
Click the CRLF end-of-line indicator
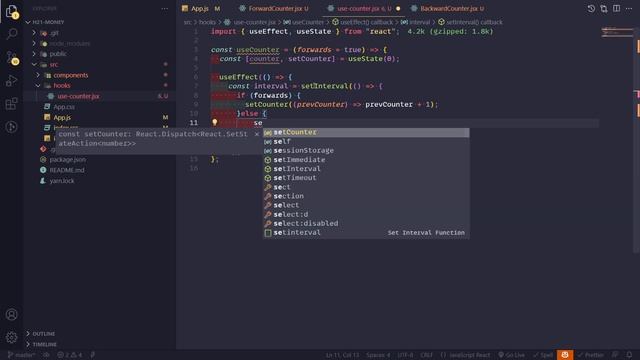(x=427, y=355)
